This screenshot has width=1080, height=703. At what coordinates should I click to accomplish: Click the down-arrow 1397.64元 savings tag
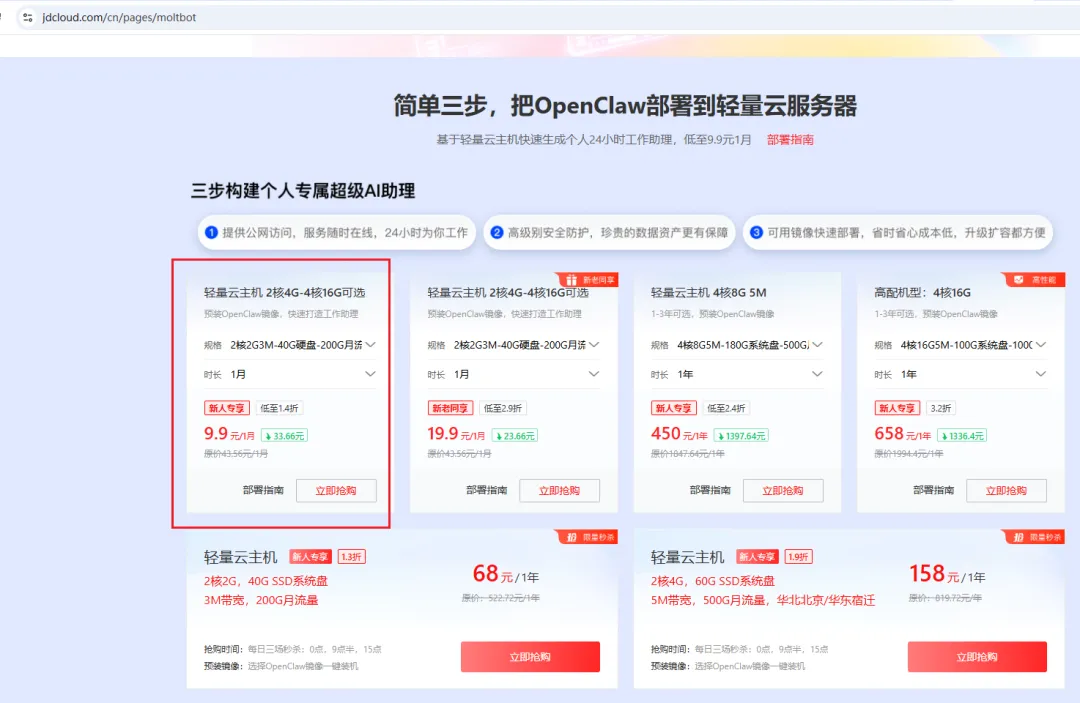click(741, 436)
